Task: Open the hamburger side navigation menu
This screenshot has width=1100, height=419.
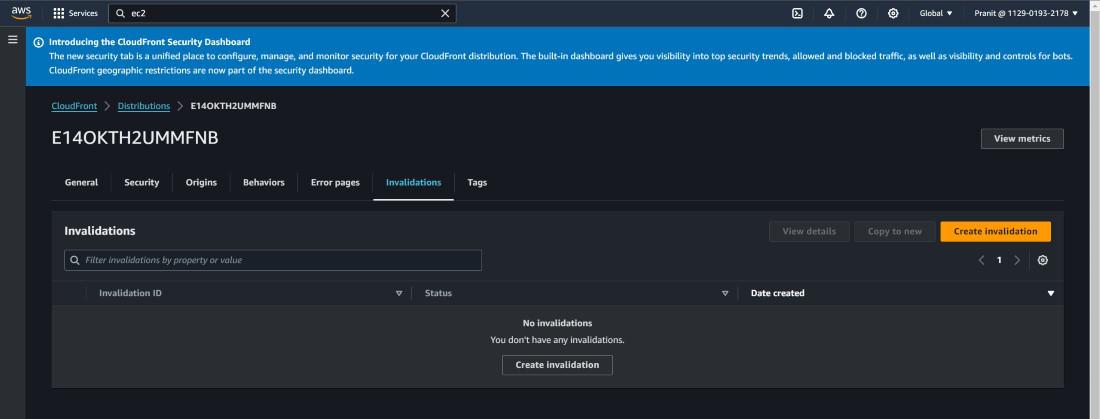Action: (x=13, y=39)
